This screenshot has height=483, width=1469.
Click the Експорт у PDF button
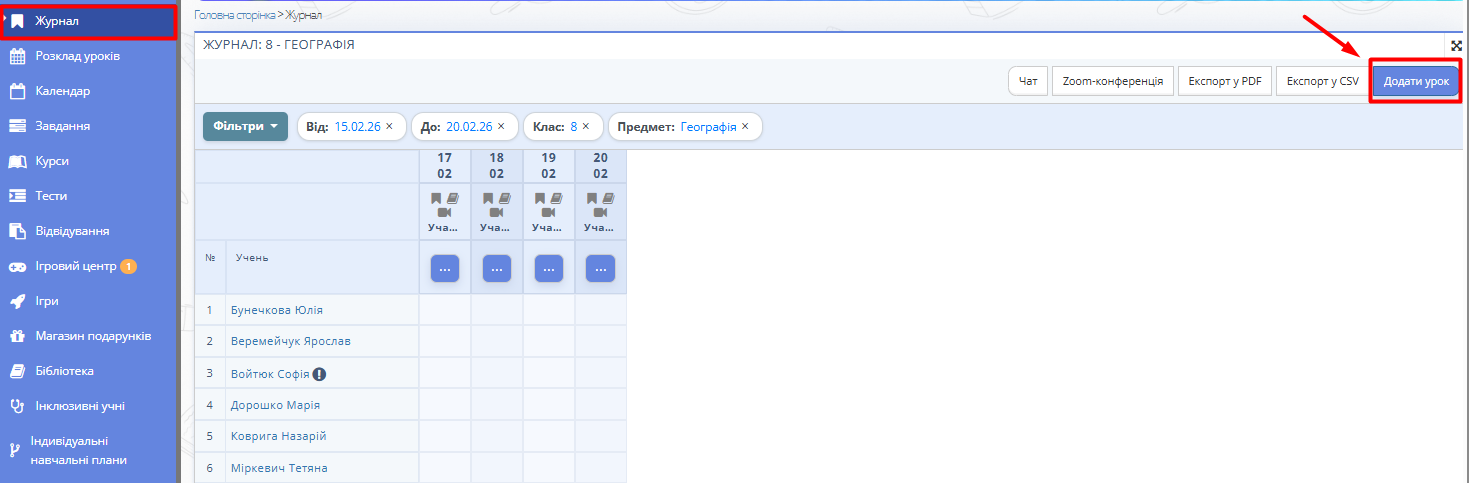pyautogui.click(x=1225, y=81)
